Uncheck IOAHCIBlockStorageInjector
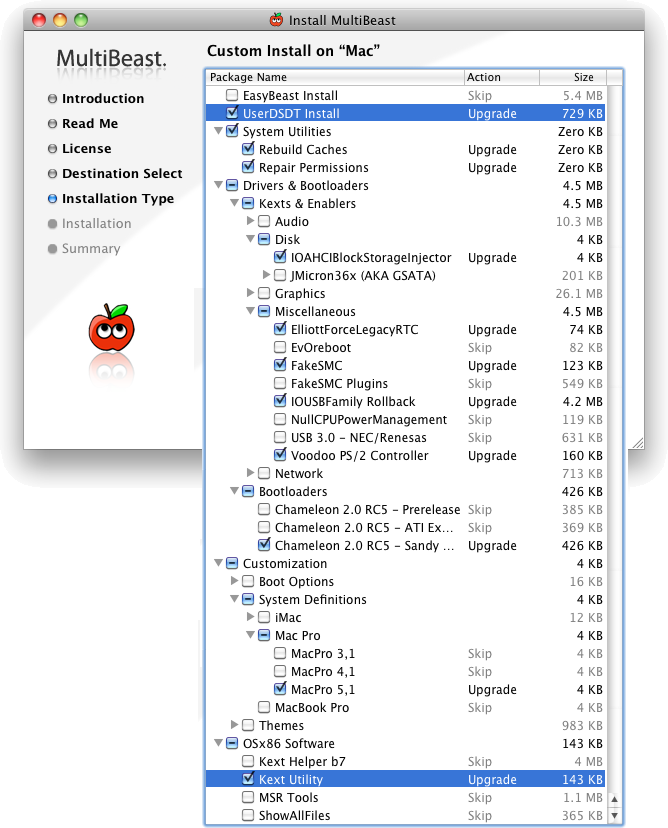 (x=280, y=257)
